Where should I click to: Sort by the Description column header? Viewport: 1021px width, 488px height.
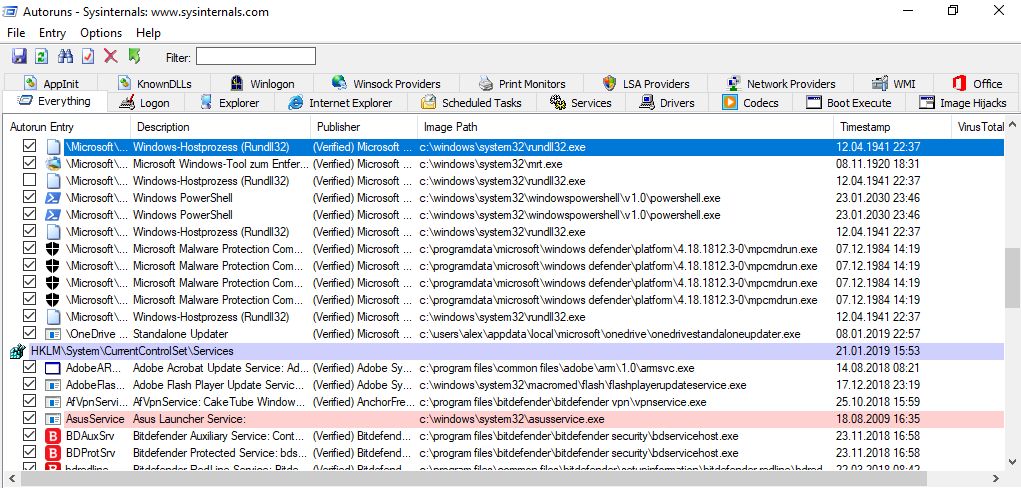tap(220, 127)
